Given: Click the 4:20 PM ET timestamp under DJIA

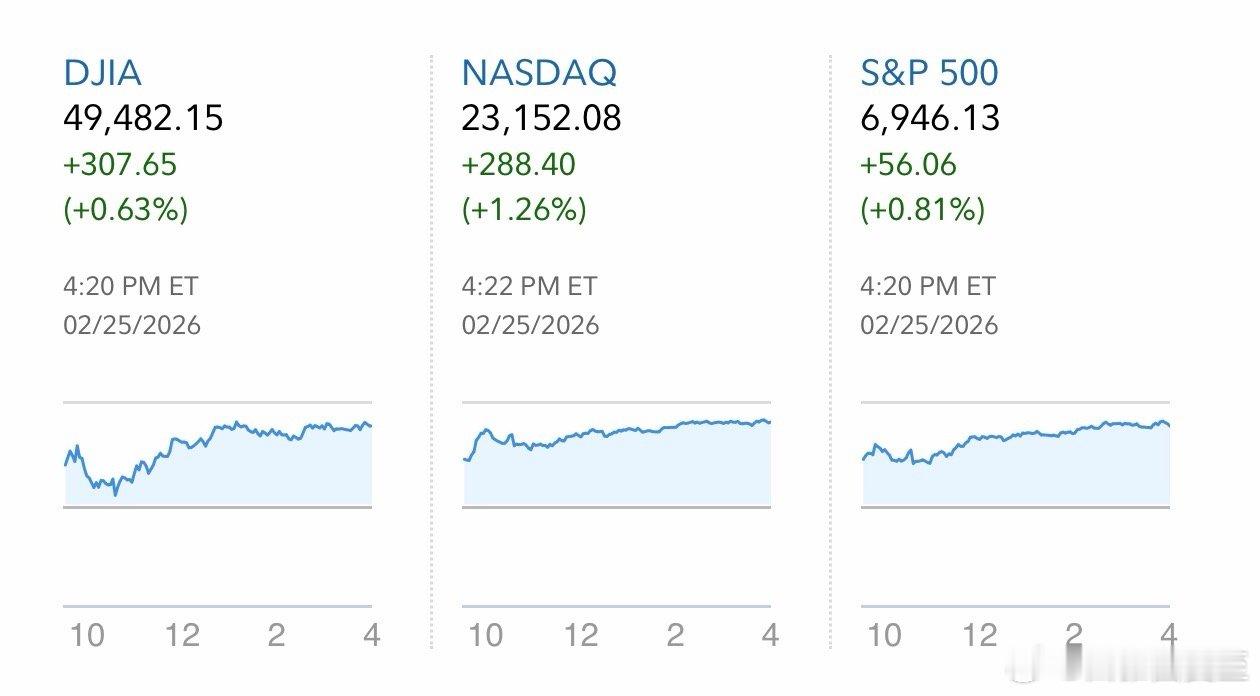Looking at the screenshot, I should pos(131,286).
